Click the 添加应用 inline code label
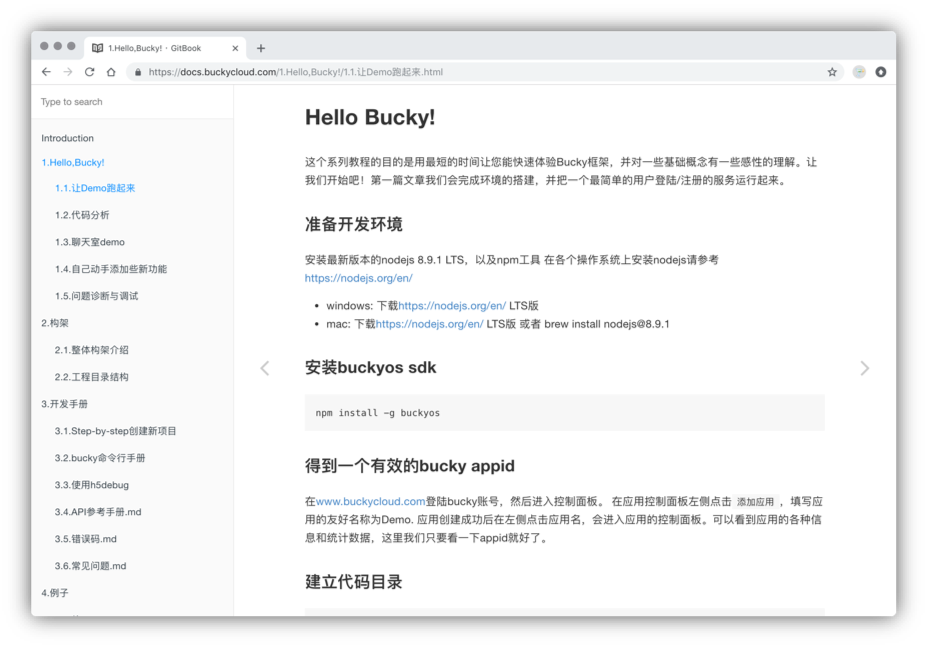This screenshot has height=647, width=927. coord(755,502)
